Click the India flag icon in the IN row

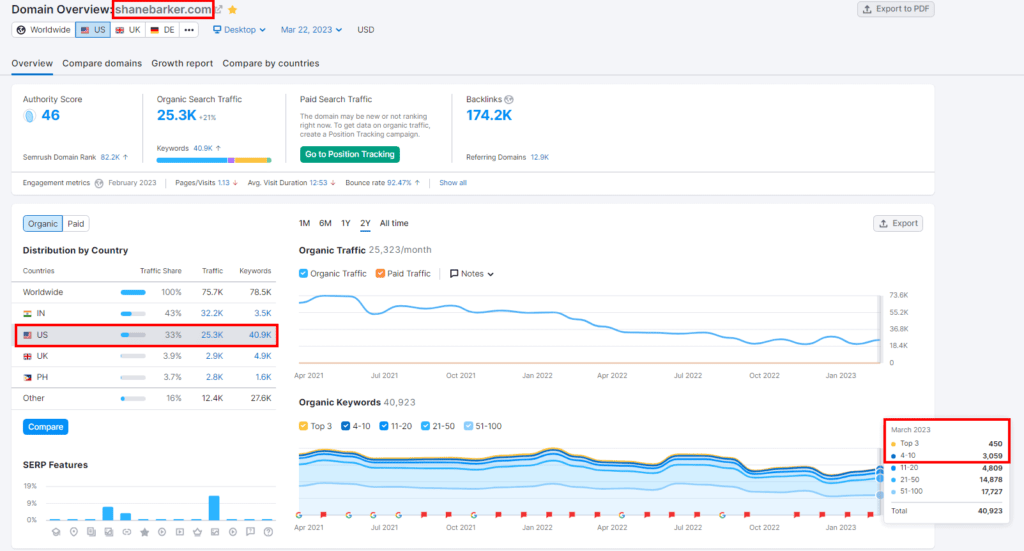point(27,314)
